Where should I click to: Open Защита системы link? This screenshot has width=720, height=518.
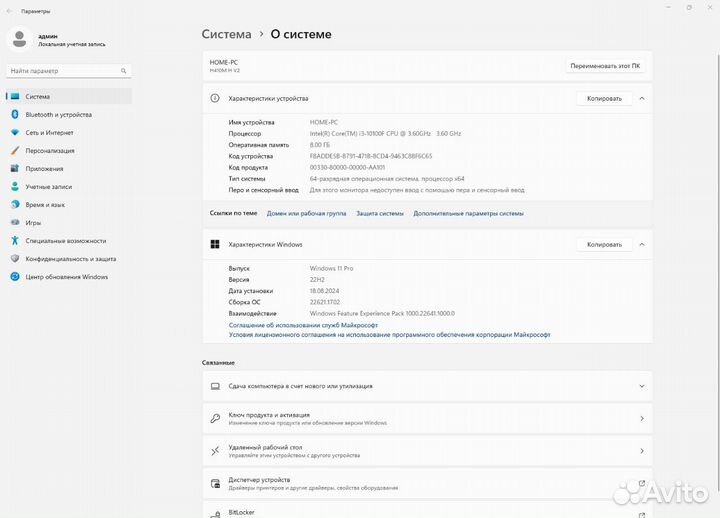coord(380,213)
